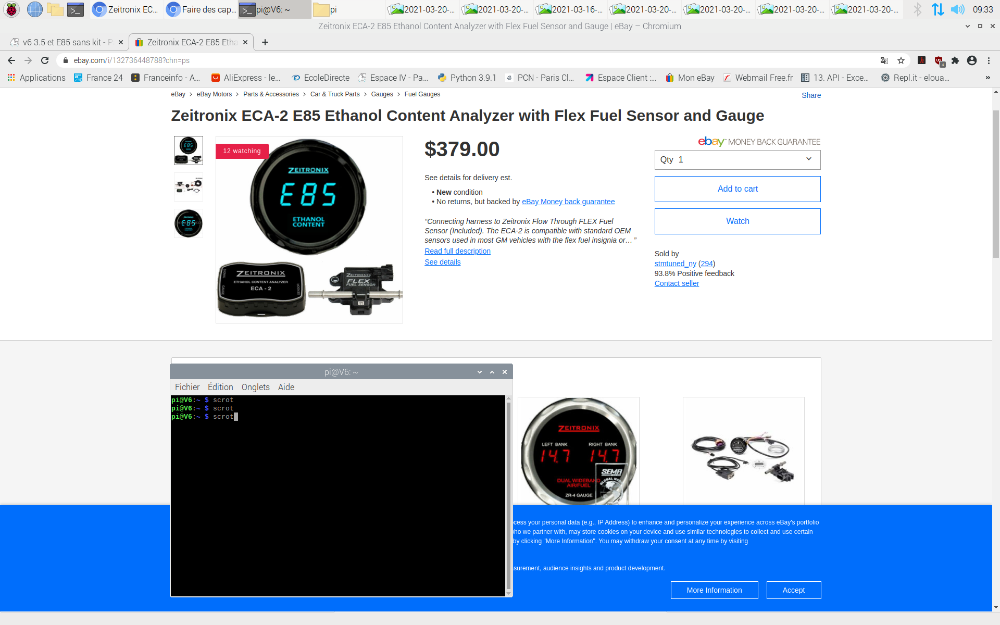Open the Onglets menu in the terminal
The height and width of the screenshot is (625, 1000).
coord(255,387)
